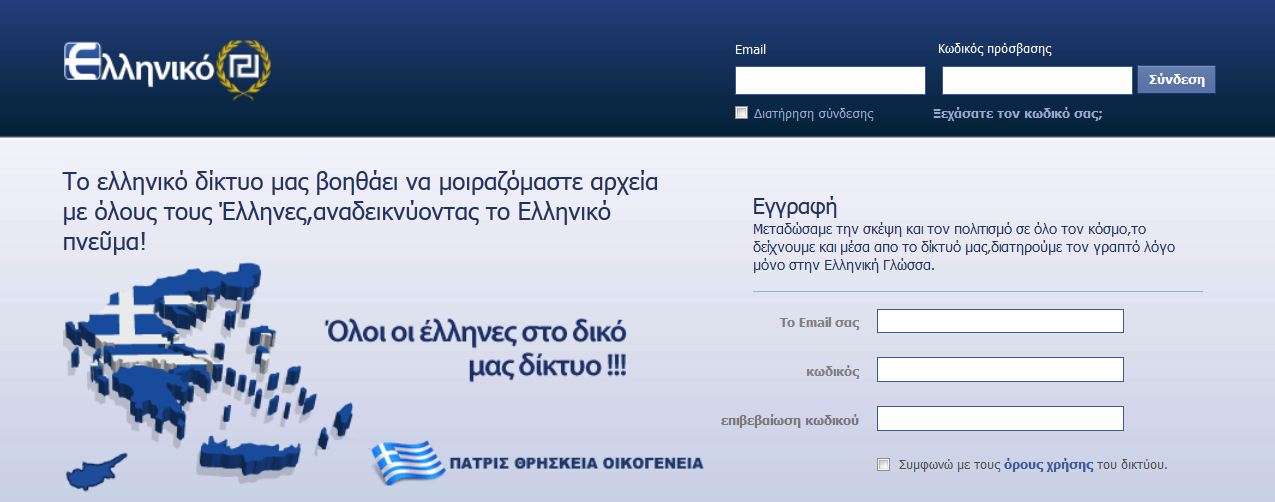Image resolution: width=1275 pixels, height=502 pixels.
Task: Click the waving Greek flag icon
Action: tap(408, 462)
